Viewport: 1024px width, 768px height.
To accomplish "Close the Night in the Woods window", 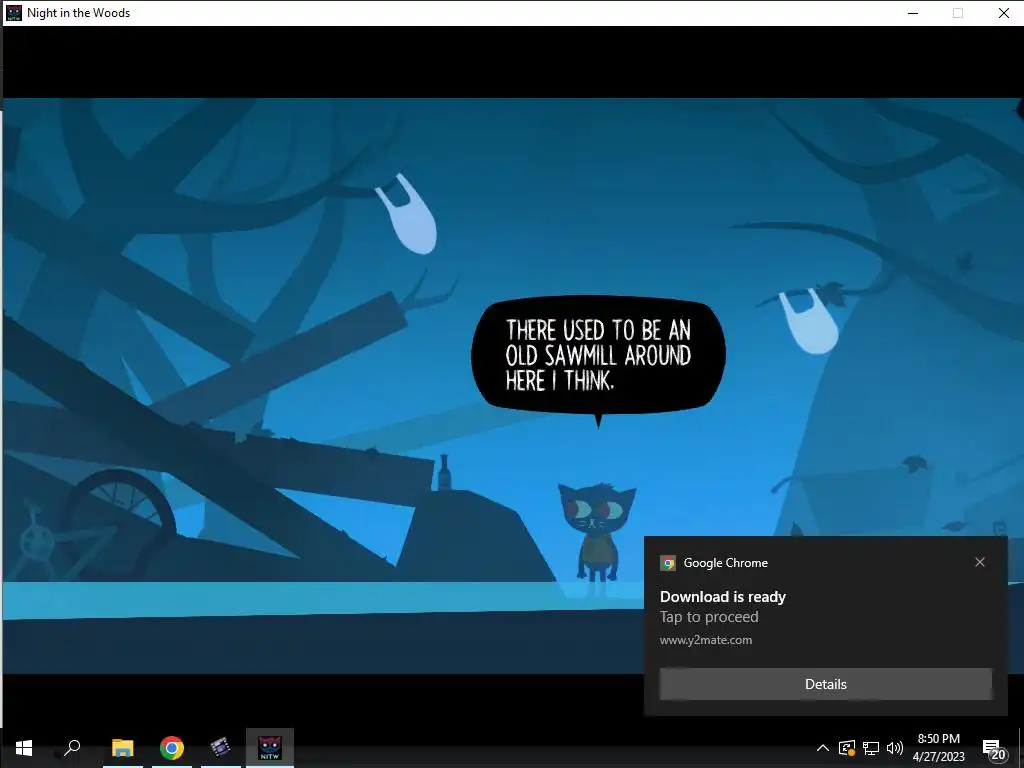I will [1004, 13].
